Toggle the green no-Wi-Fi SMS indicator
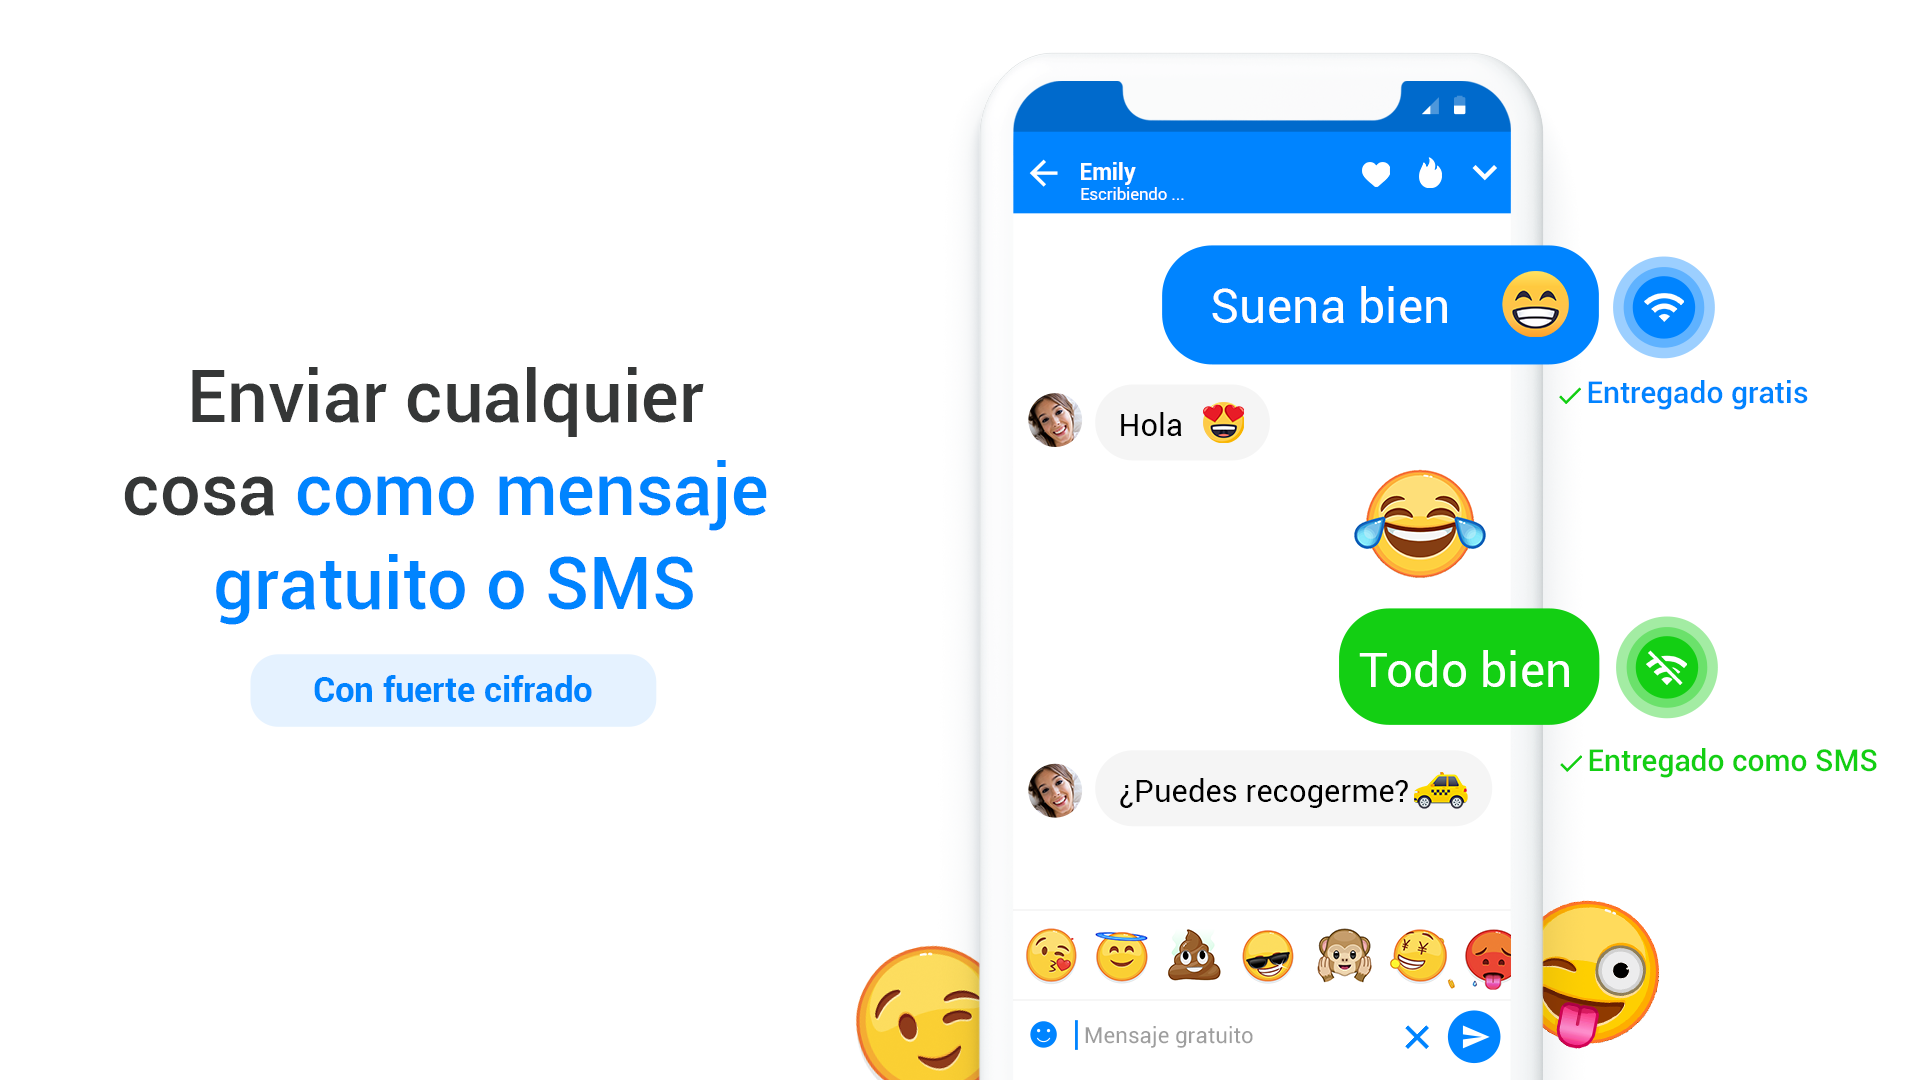Viewport: 1920px width, 1080px height. coord(1667,667)
